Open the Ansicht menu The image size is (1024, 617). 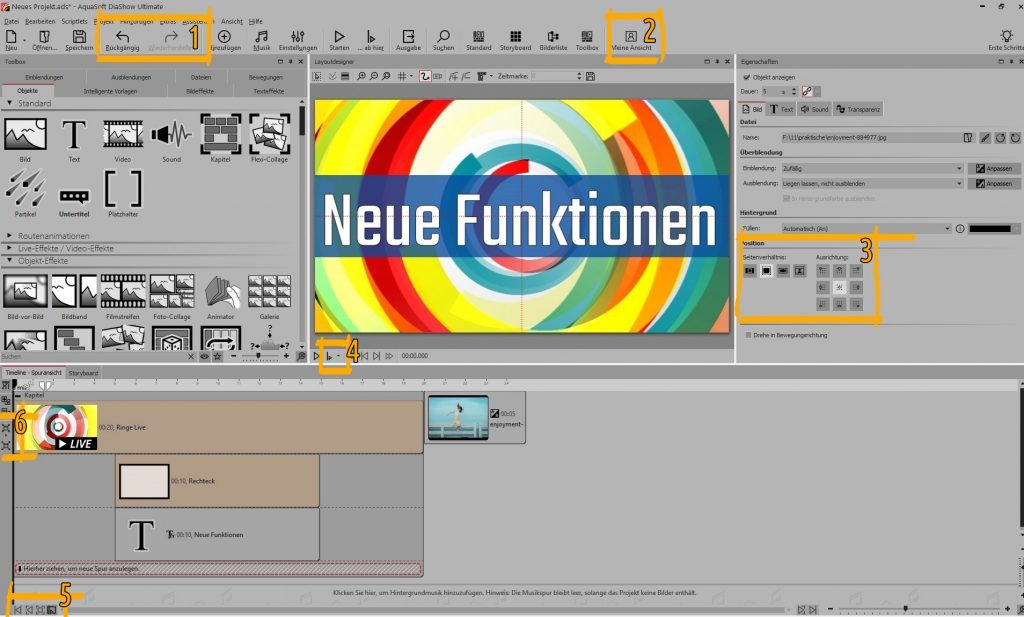(231, 21)
